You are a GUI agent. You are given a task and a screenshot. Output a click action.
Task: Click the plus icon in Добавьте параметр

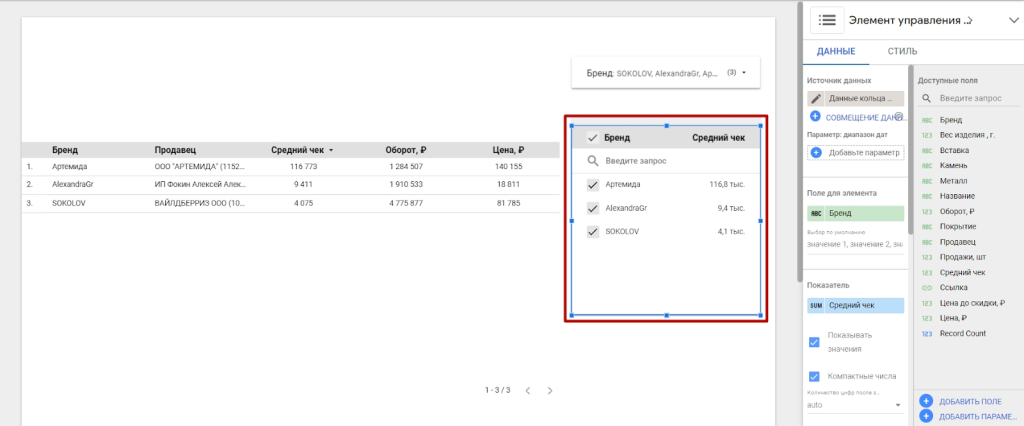[816, 153]
